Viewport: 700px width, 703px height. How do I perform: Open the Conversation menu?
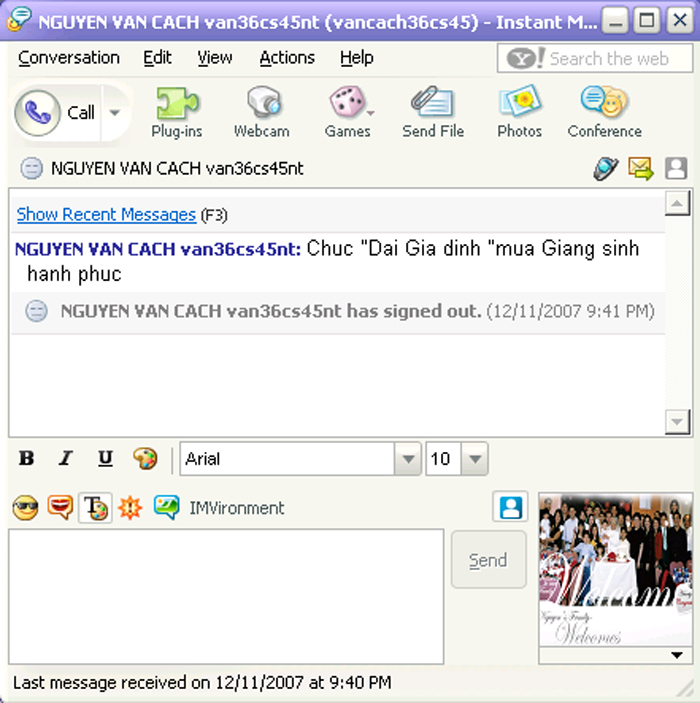click(69, 58)
